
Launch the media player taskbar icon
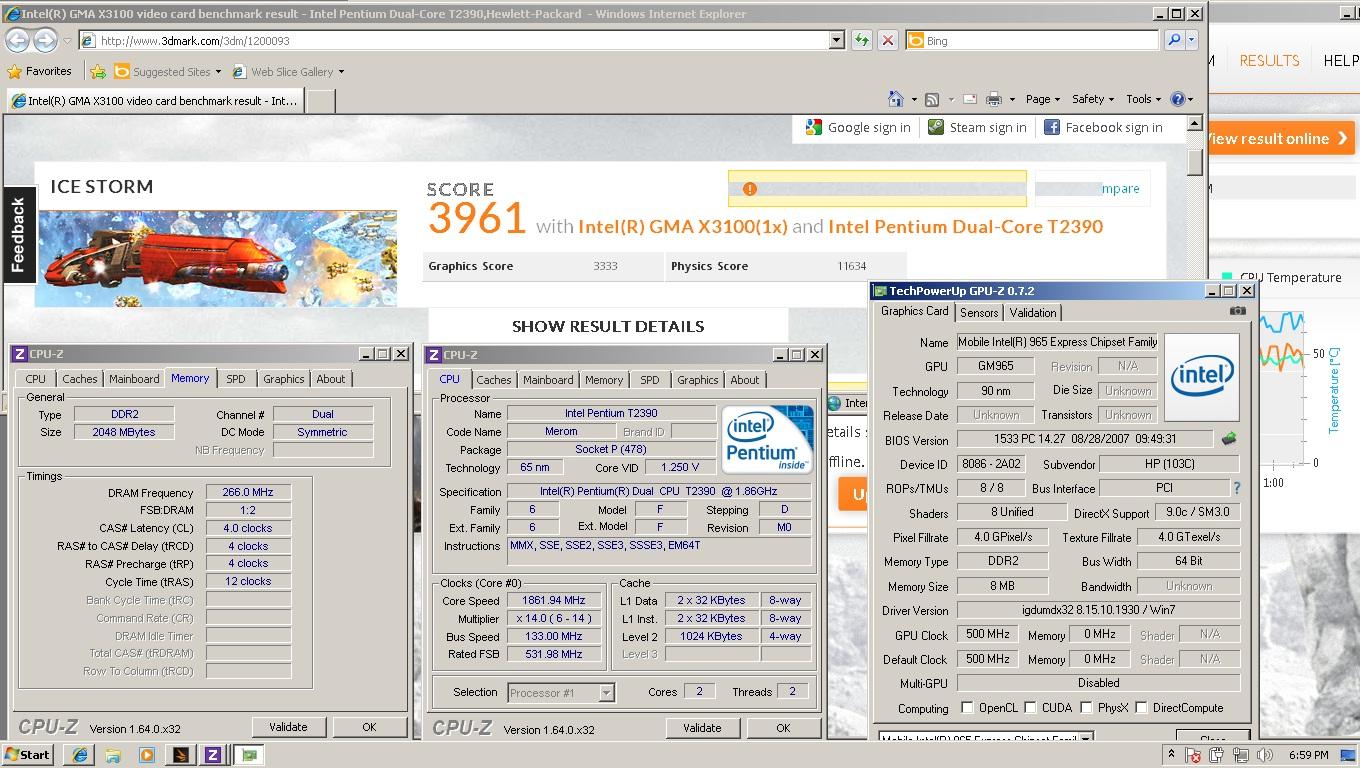(147, 755)
